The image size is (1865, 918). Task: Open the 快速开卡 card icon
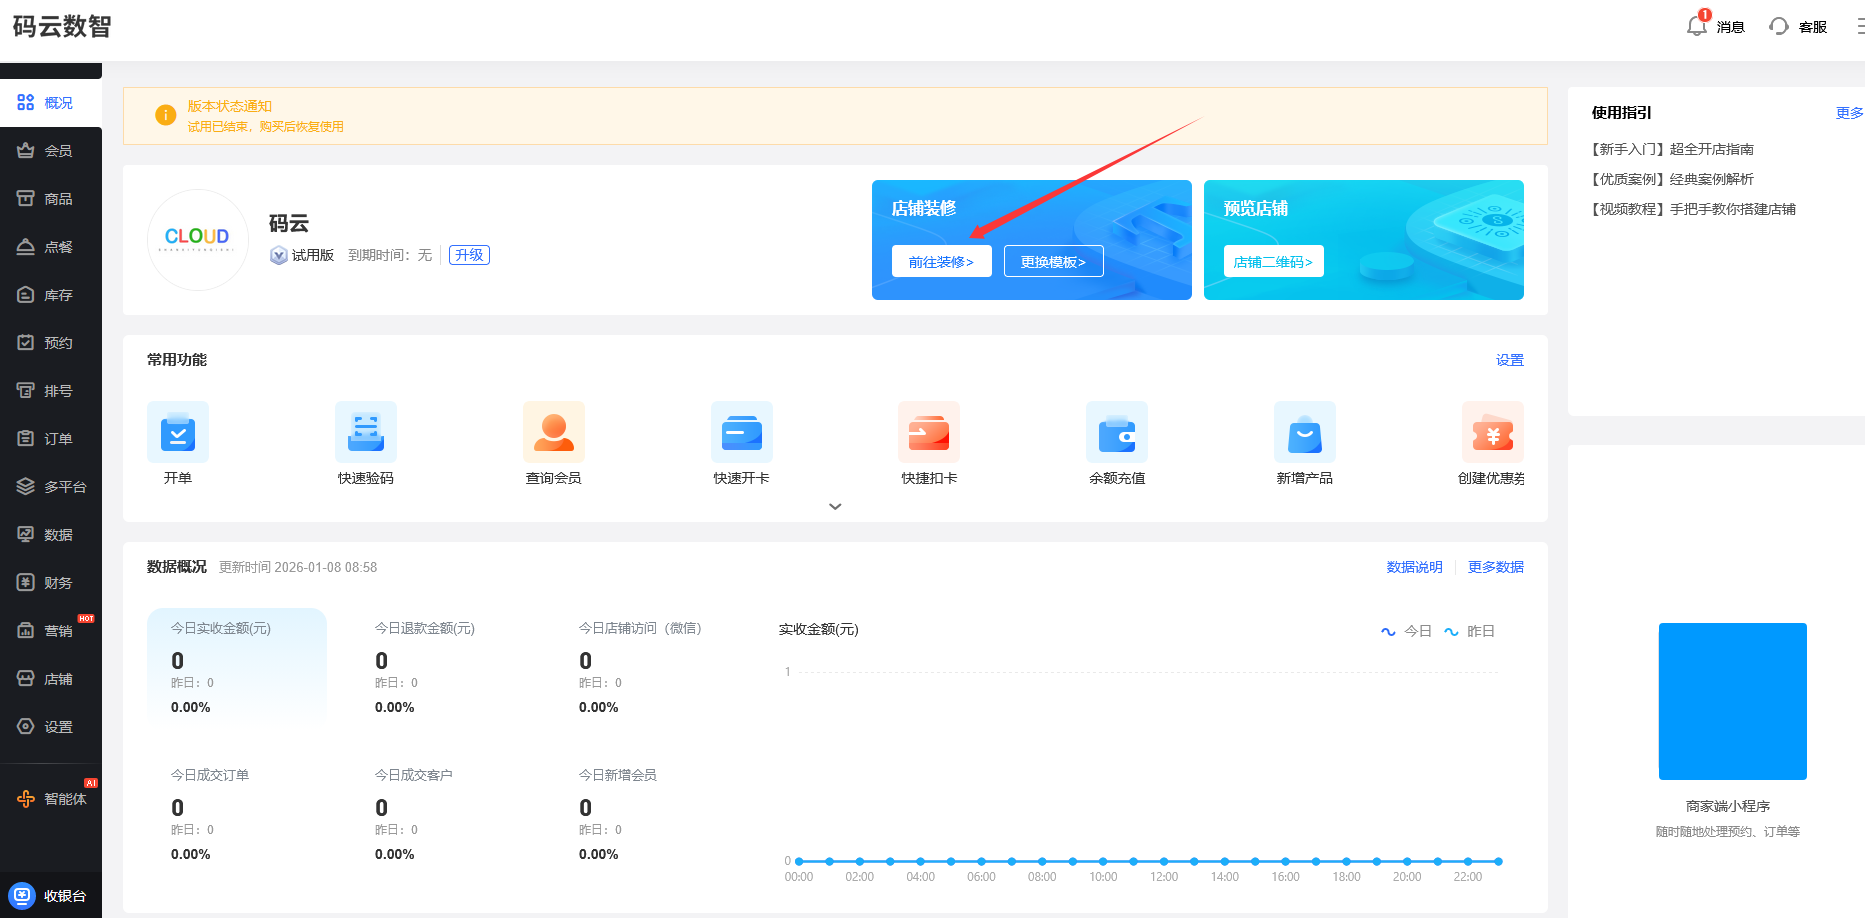742,432
